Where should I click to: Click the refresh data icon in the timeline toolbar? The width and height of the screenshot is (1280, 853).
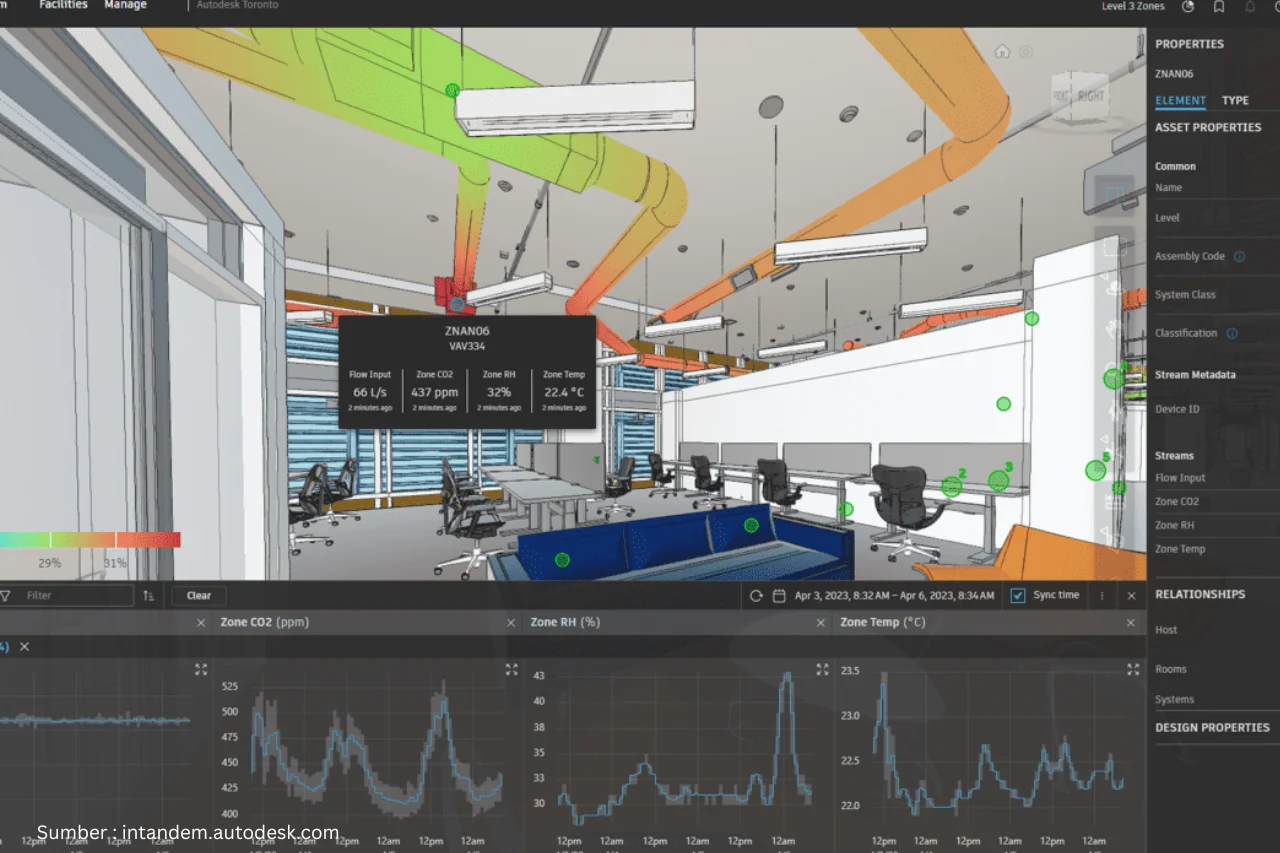[757, 595]
